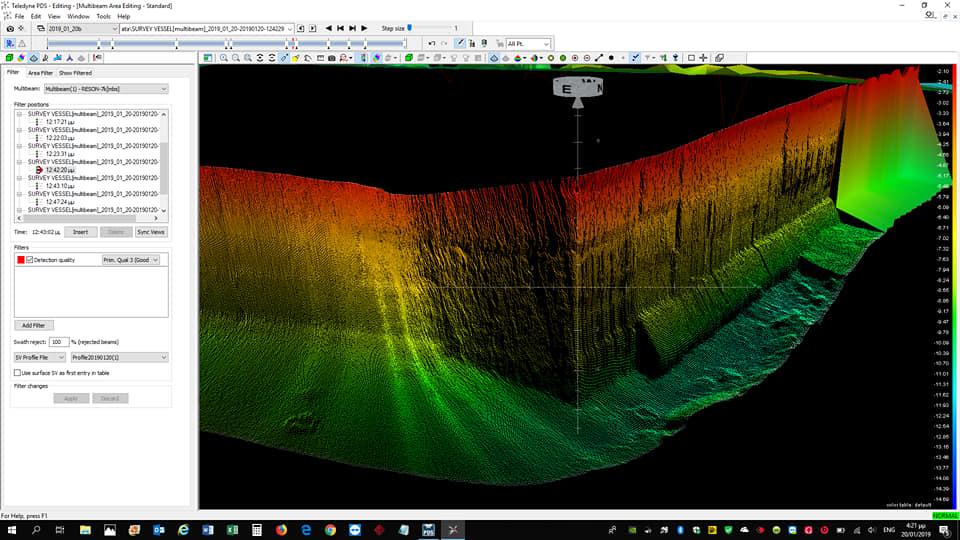Click the zoom in magnifier icon
960x540 pixels.
223,58
